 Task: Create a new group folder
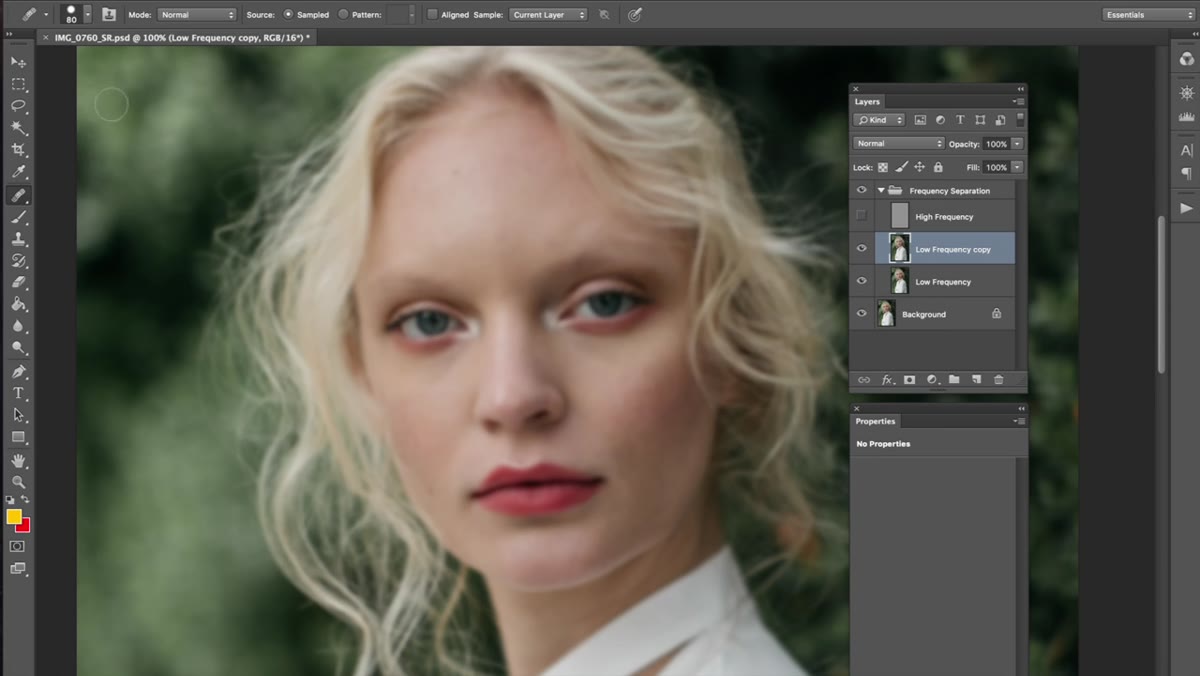tap(954, 380)
